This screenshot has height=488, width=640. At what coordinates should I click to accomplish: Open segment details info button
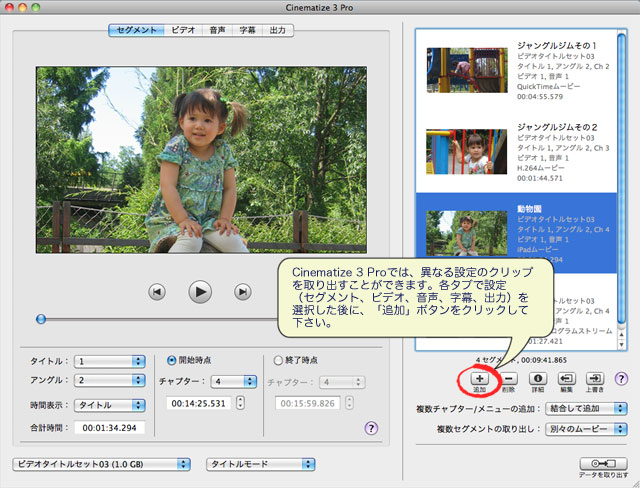coord(538,378)
